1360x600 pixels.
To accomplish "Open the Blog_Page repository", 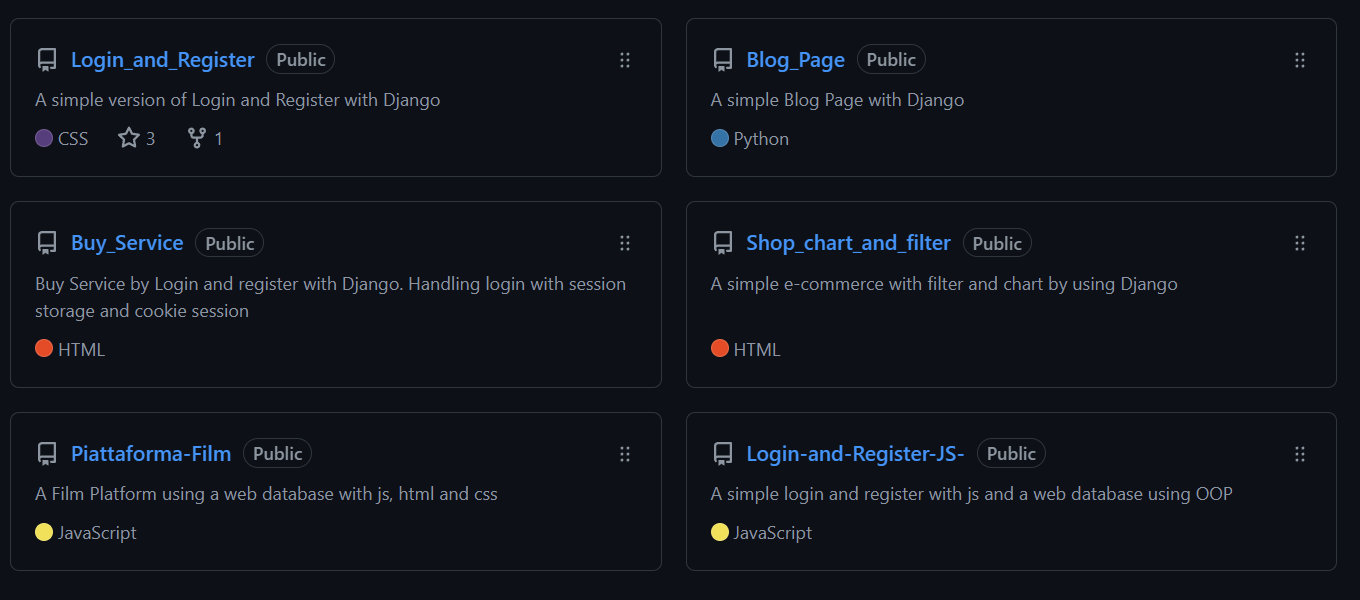I will (795, 60).
